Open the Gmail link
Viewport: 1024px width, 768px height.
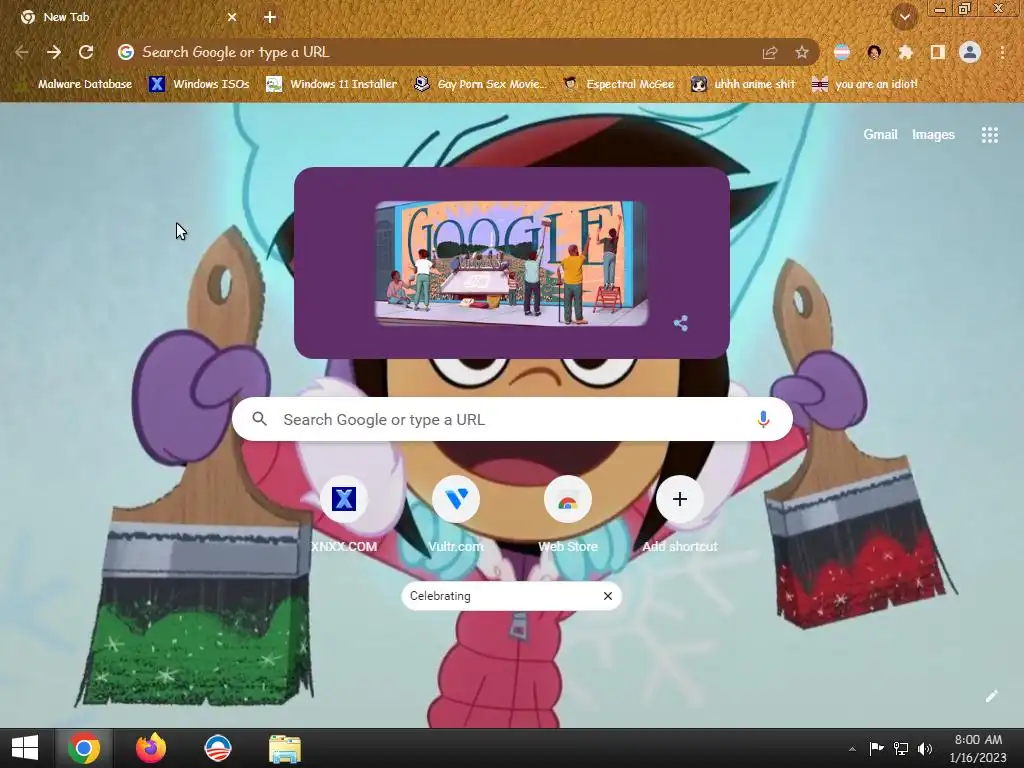880,135
